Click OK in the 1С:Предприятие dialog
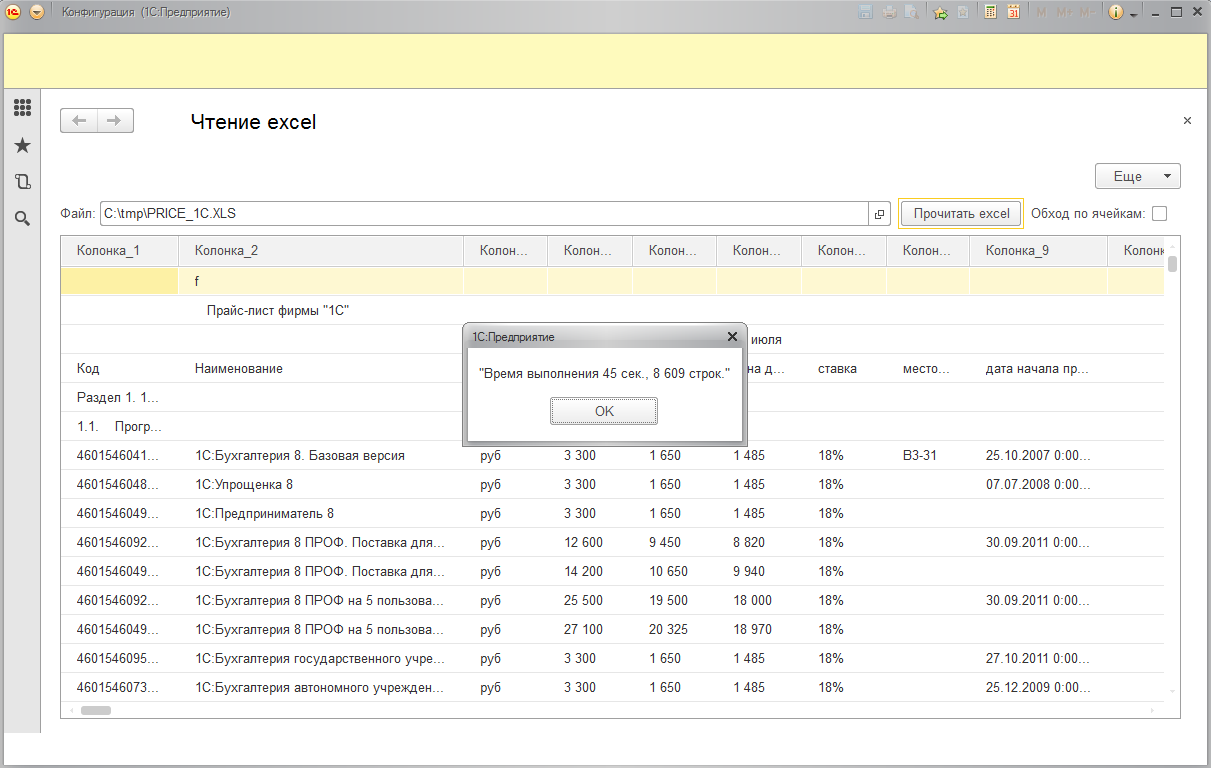This screenshot has width=1211, height=768. click(604, 411)
